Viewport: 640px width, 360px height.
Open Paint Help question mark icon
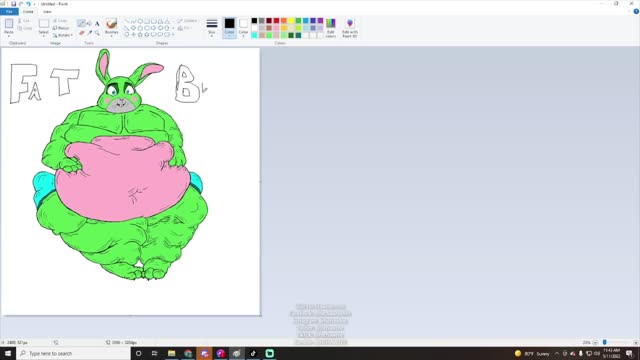click(x=636, y=11)
